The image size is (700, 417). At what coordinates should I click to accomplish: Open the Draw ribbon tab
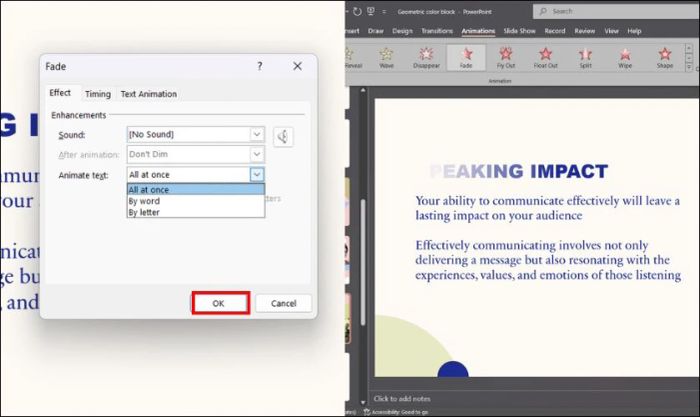[x=375, y=31]
